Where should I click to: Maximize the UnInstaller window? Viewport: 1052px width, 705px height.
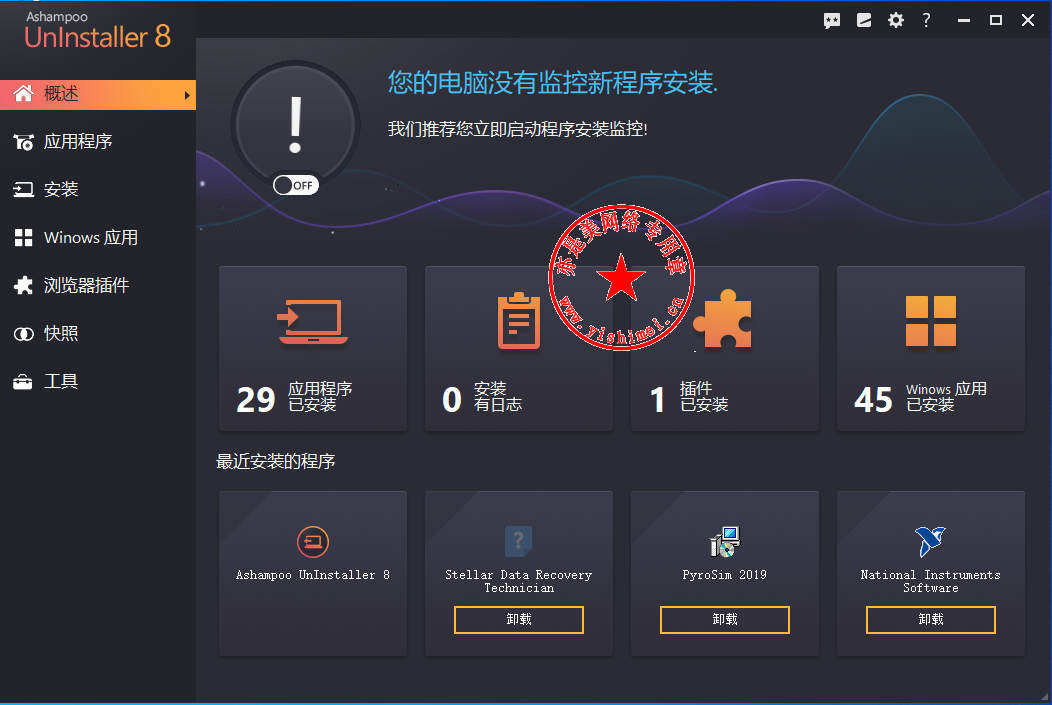click(x=996, y=21)
